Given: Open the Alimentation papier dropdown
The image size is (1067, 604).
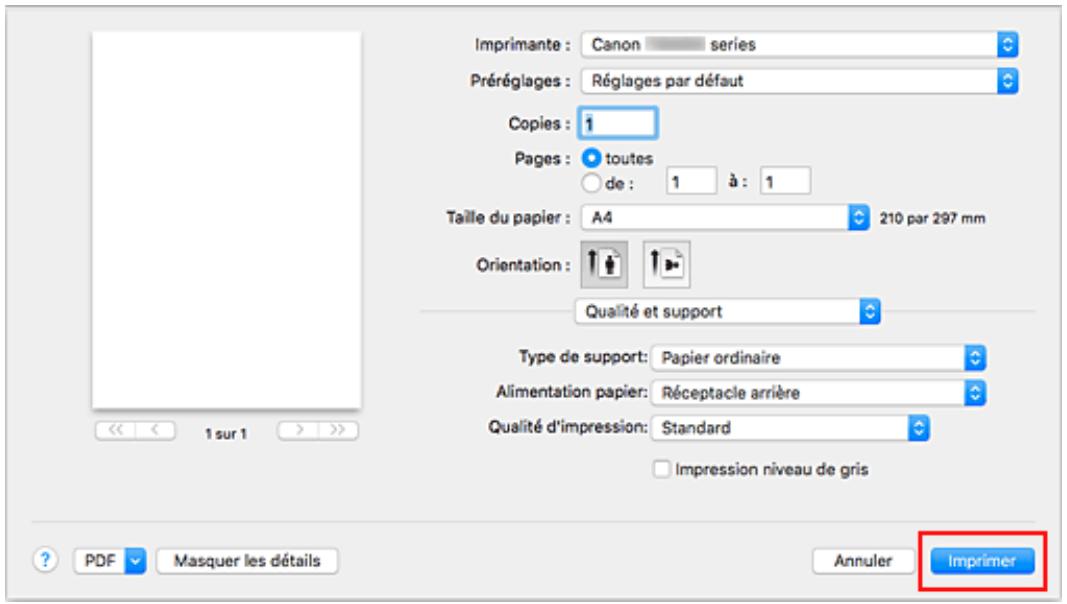Looking at the screenshot, I should (819, 392).
